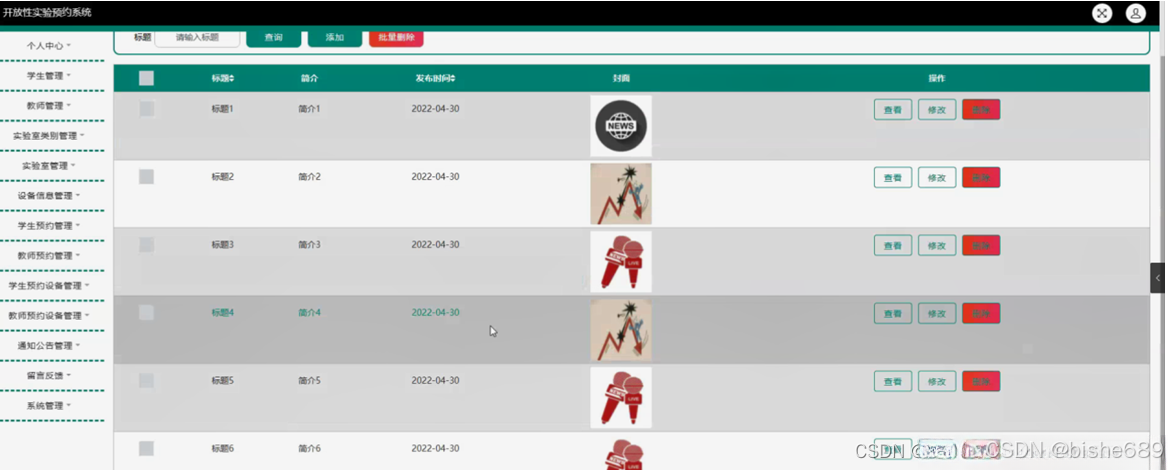
Task: Click the 2022-04-30 date in 标题3 row
Action: coord(436,244)
